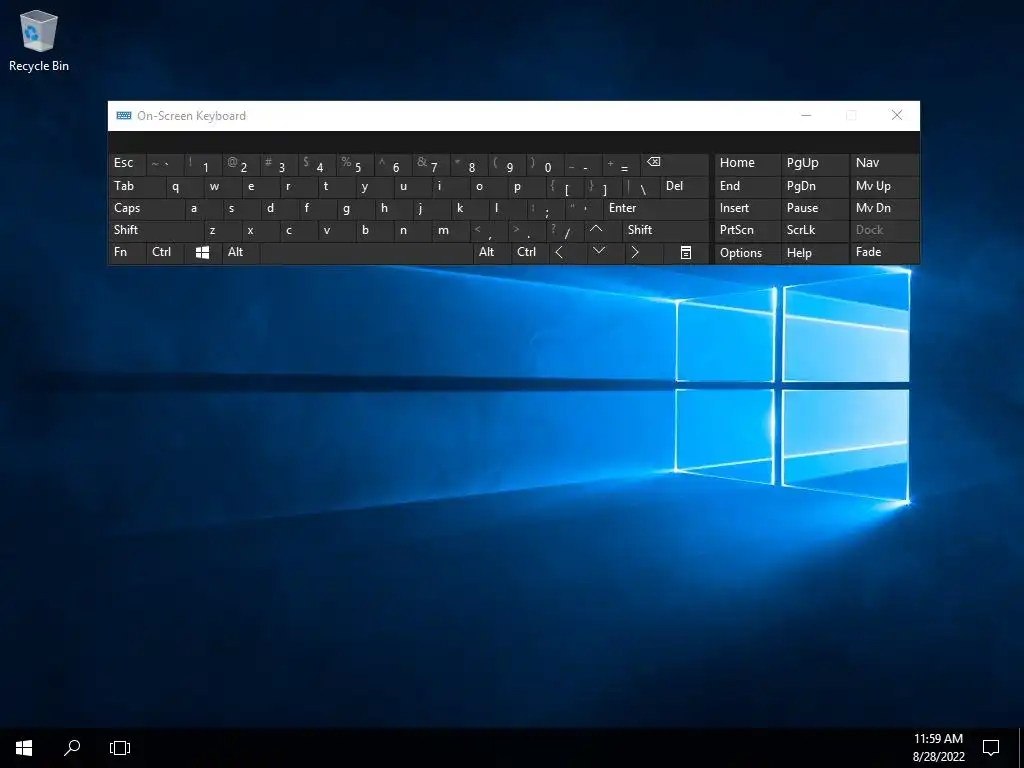Open the Action Center notifications icon
This screenshot has width=1024, height=768.
991,748
